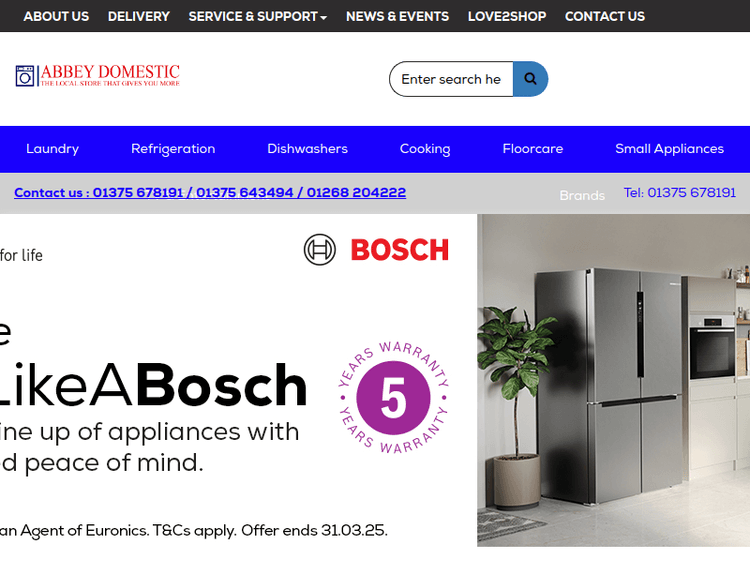Open the Cooking category

tap(425, 149)
